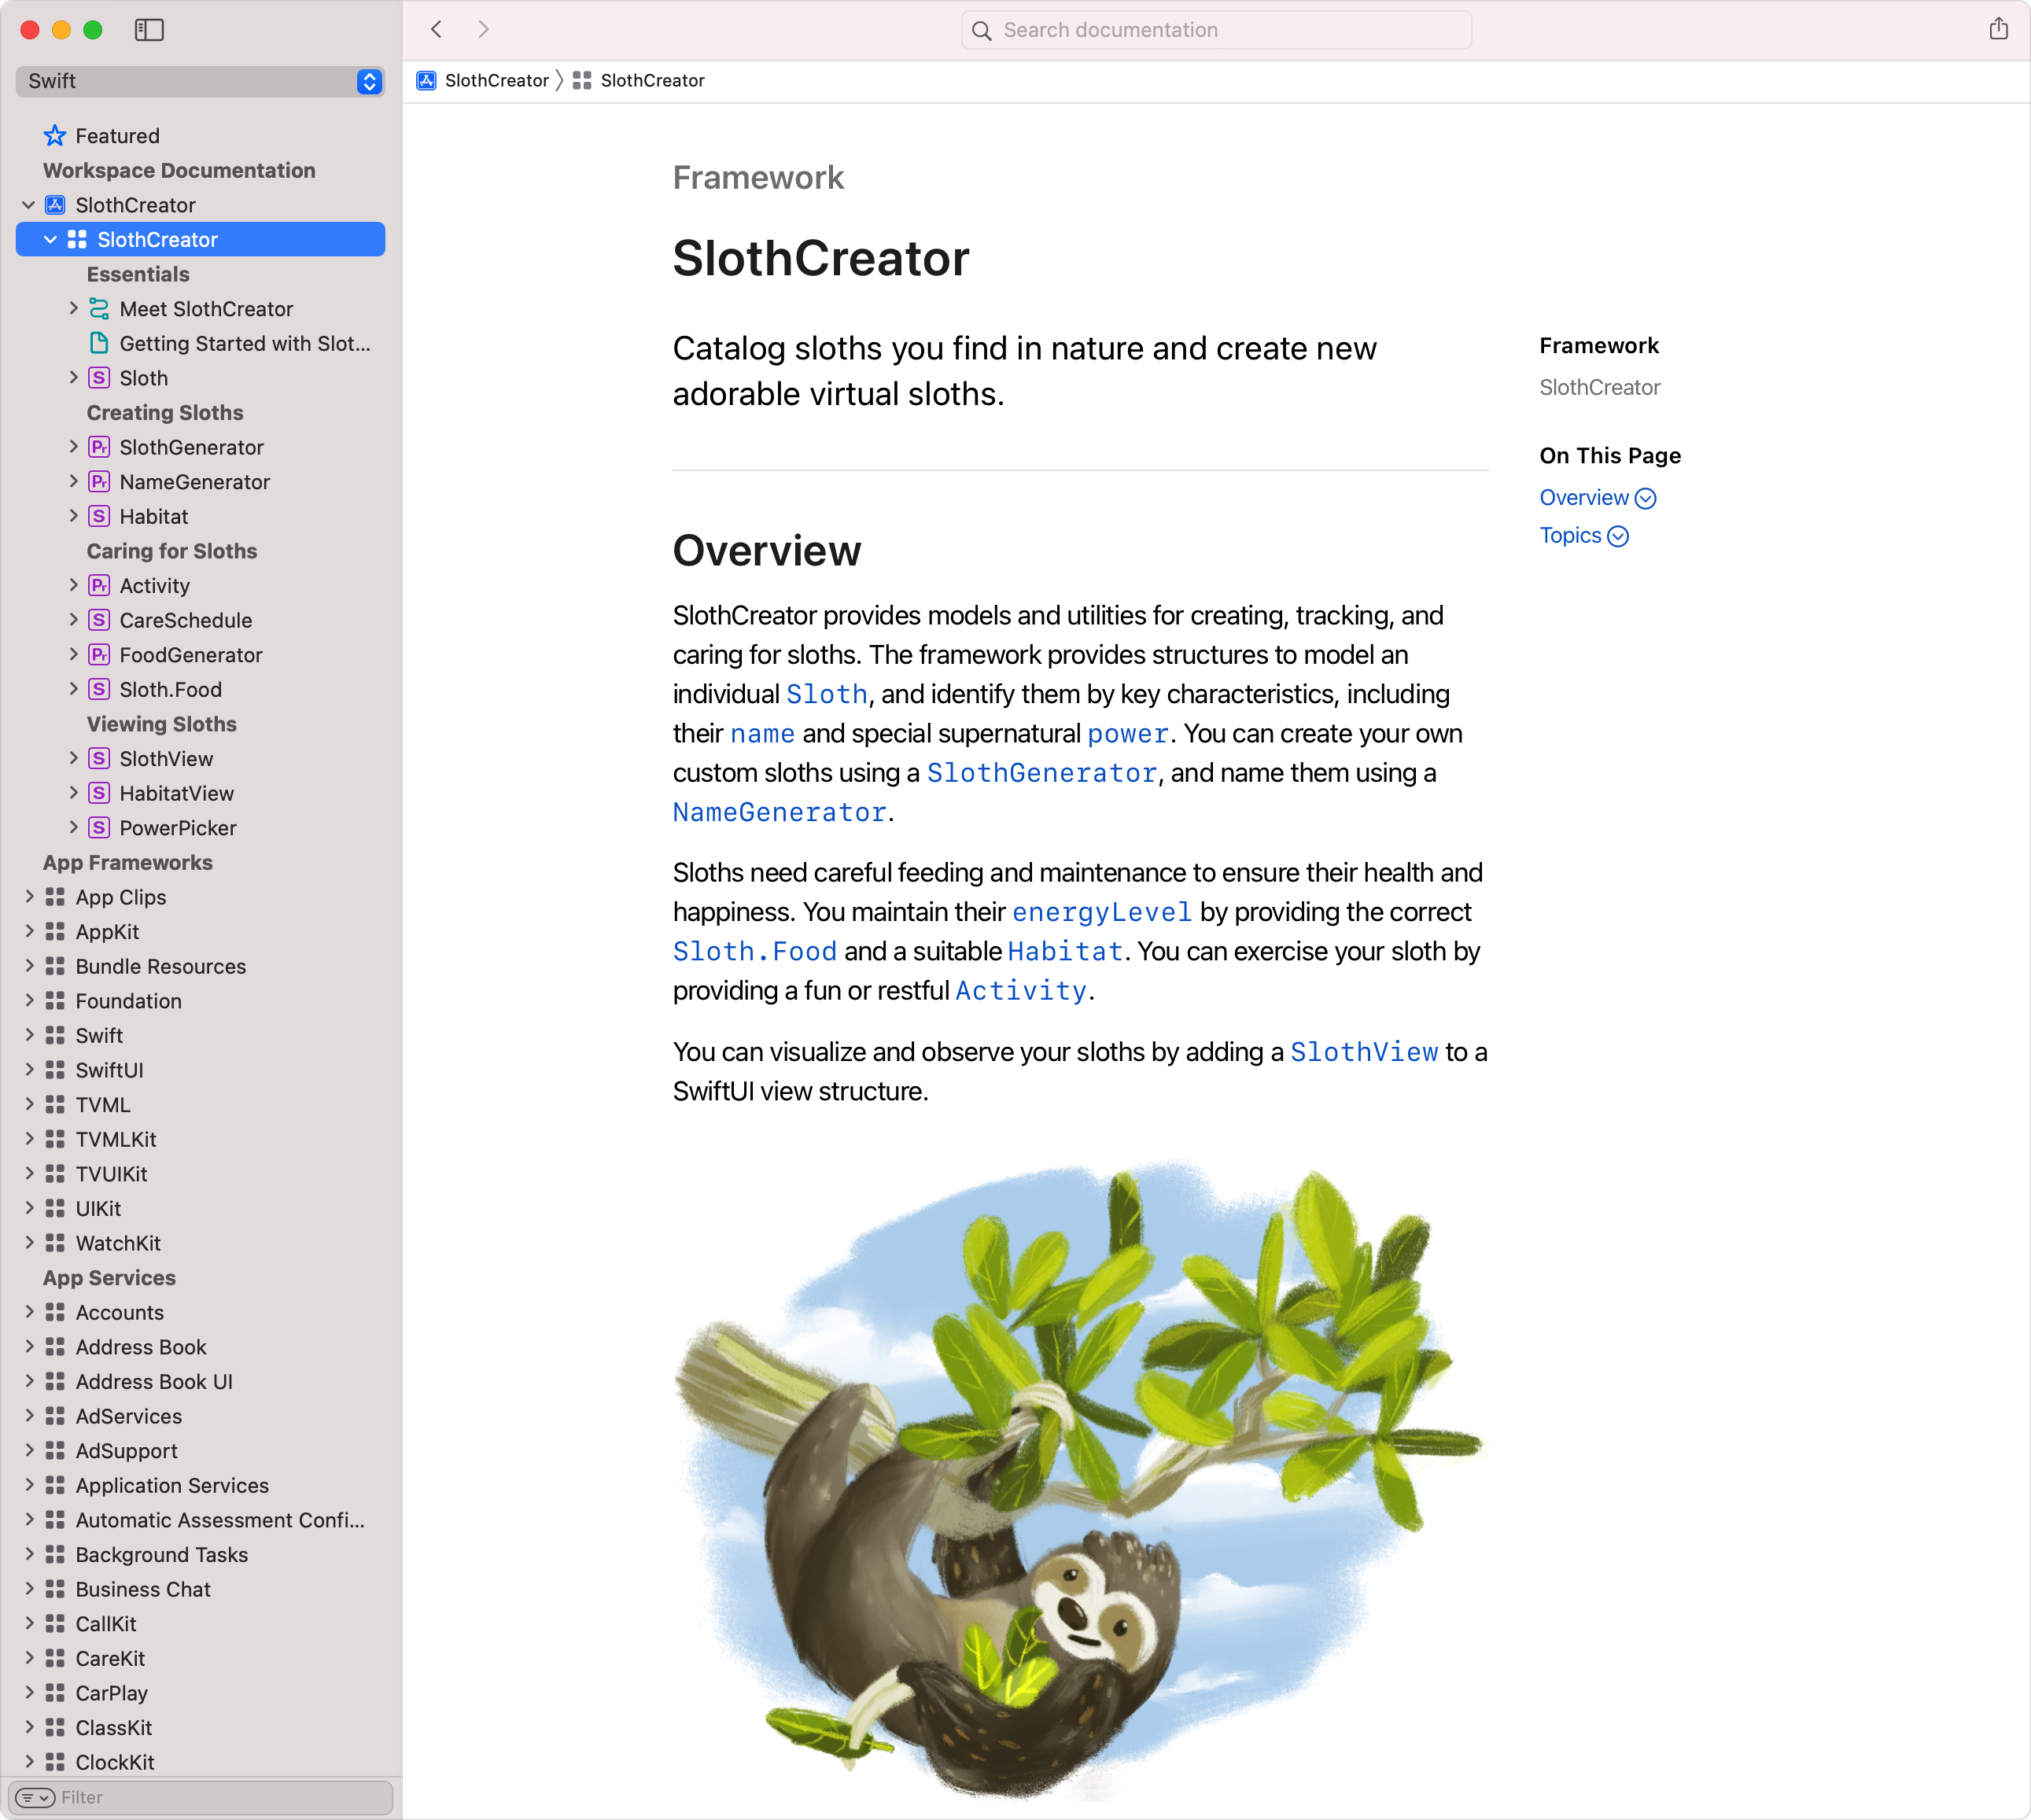Image resolution: width=2031 pixels, height=1820 pixels.
Task: Toggle the sidebar visibility icon
Action: (150, 30)
